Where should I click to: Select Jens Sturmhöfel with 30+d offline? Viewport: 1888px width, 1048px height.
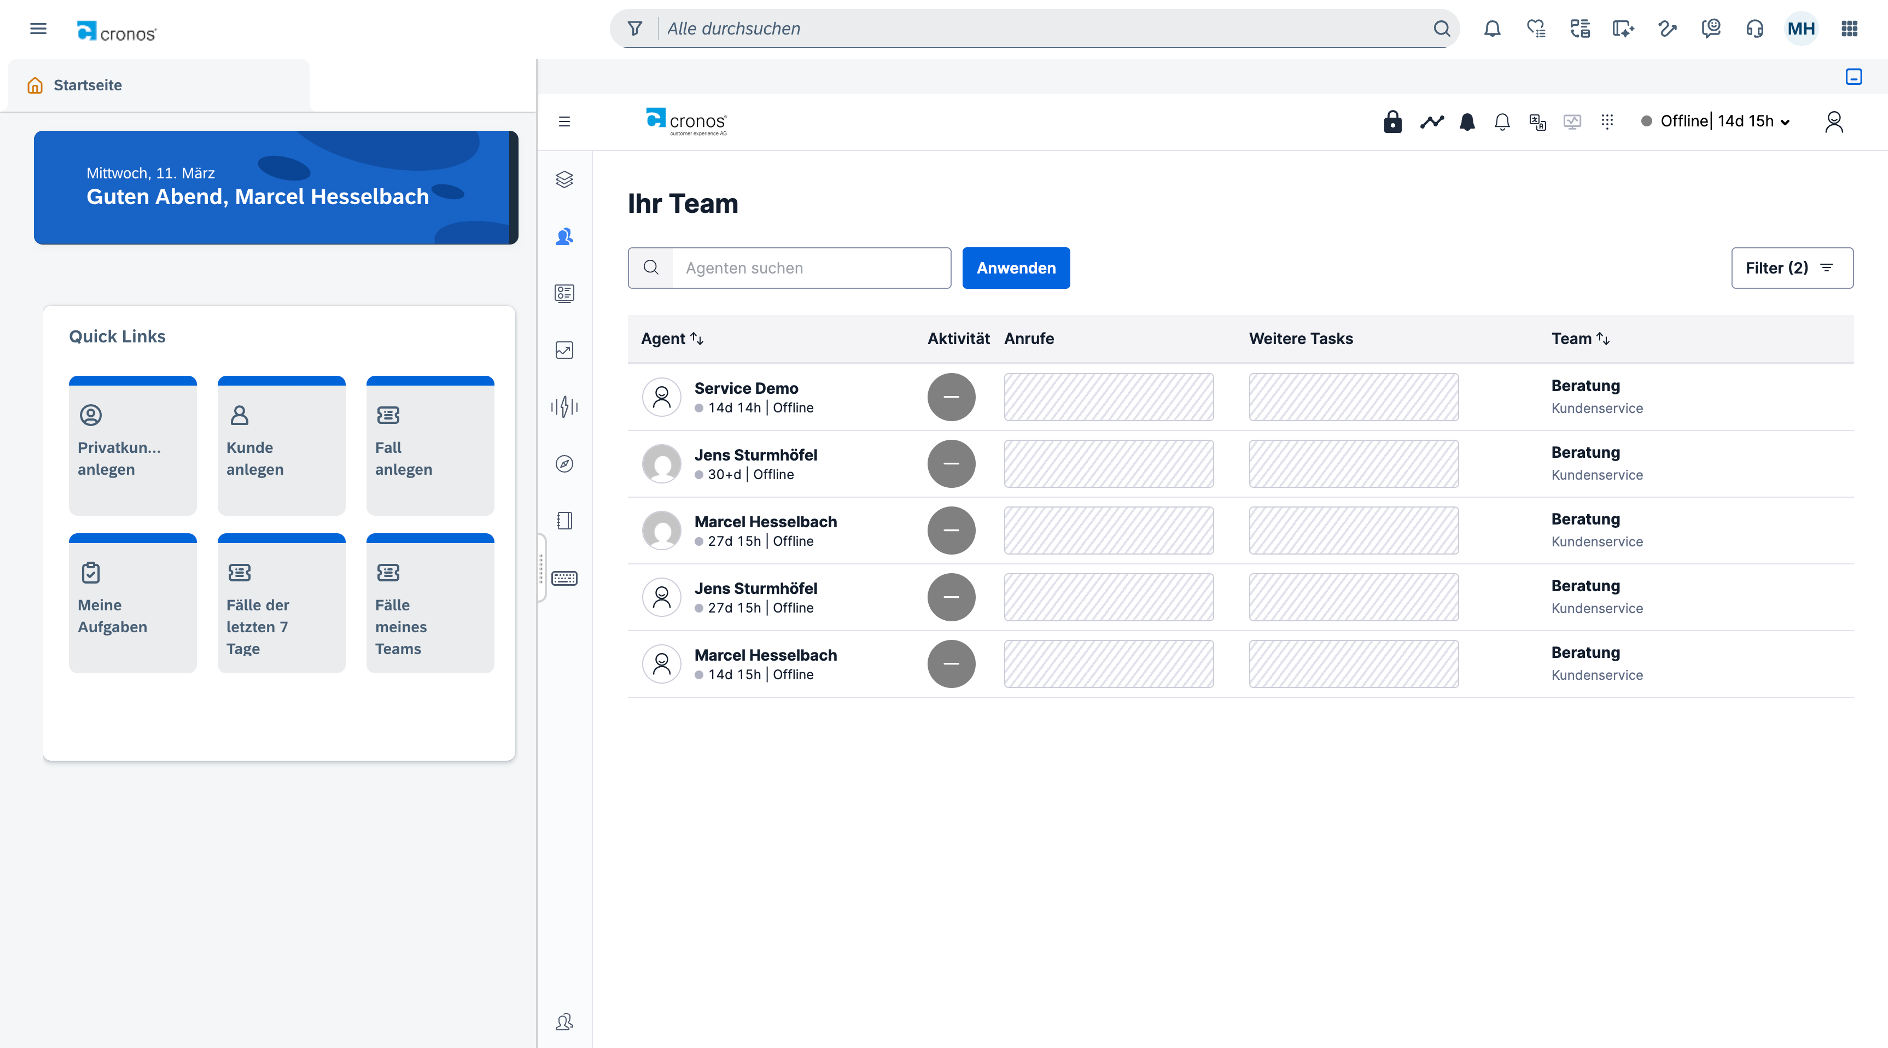tap(756, 455)
